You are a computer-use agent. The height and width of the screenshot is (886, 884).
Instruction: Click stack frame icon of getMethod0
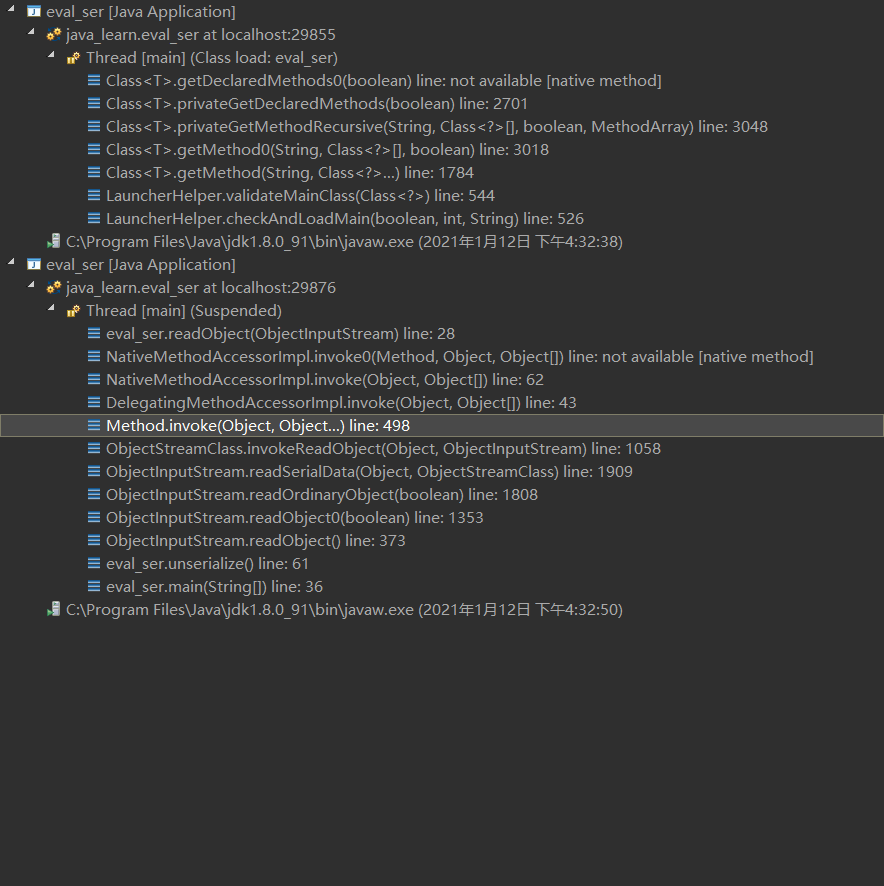[94, 149]
